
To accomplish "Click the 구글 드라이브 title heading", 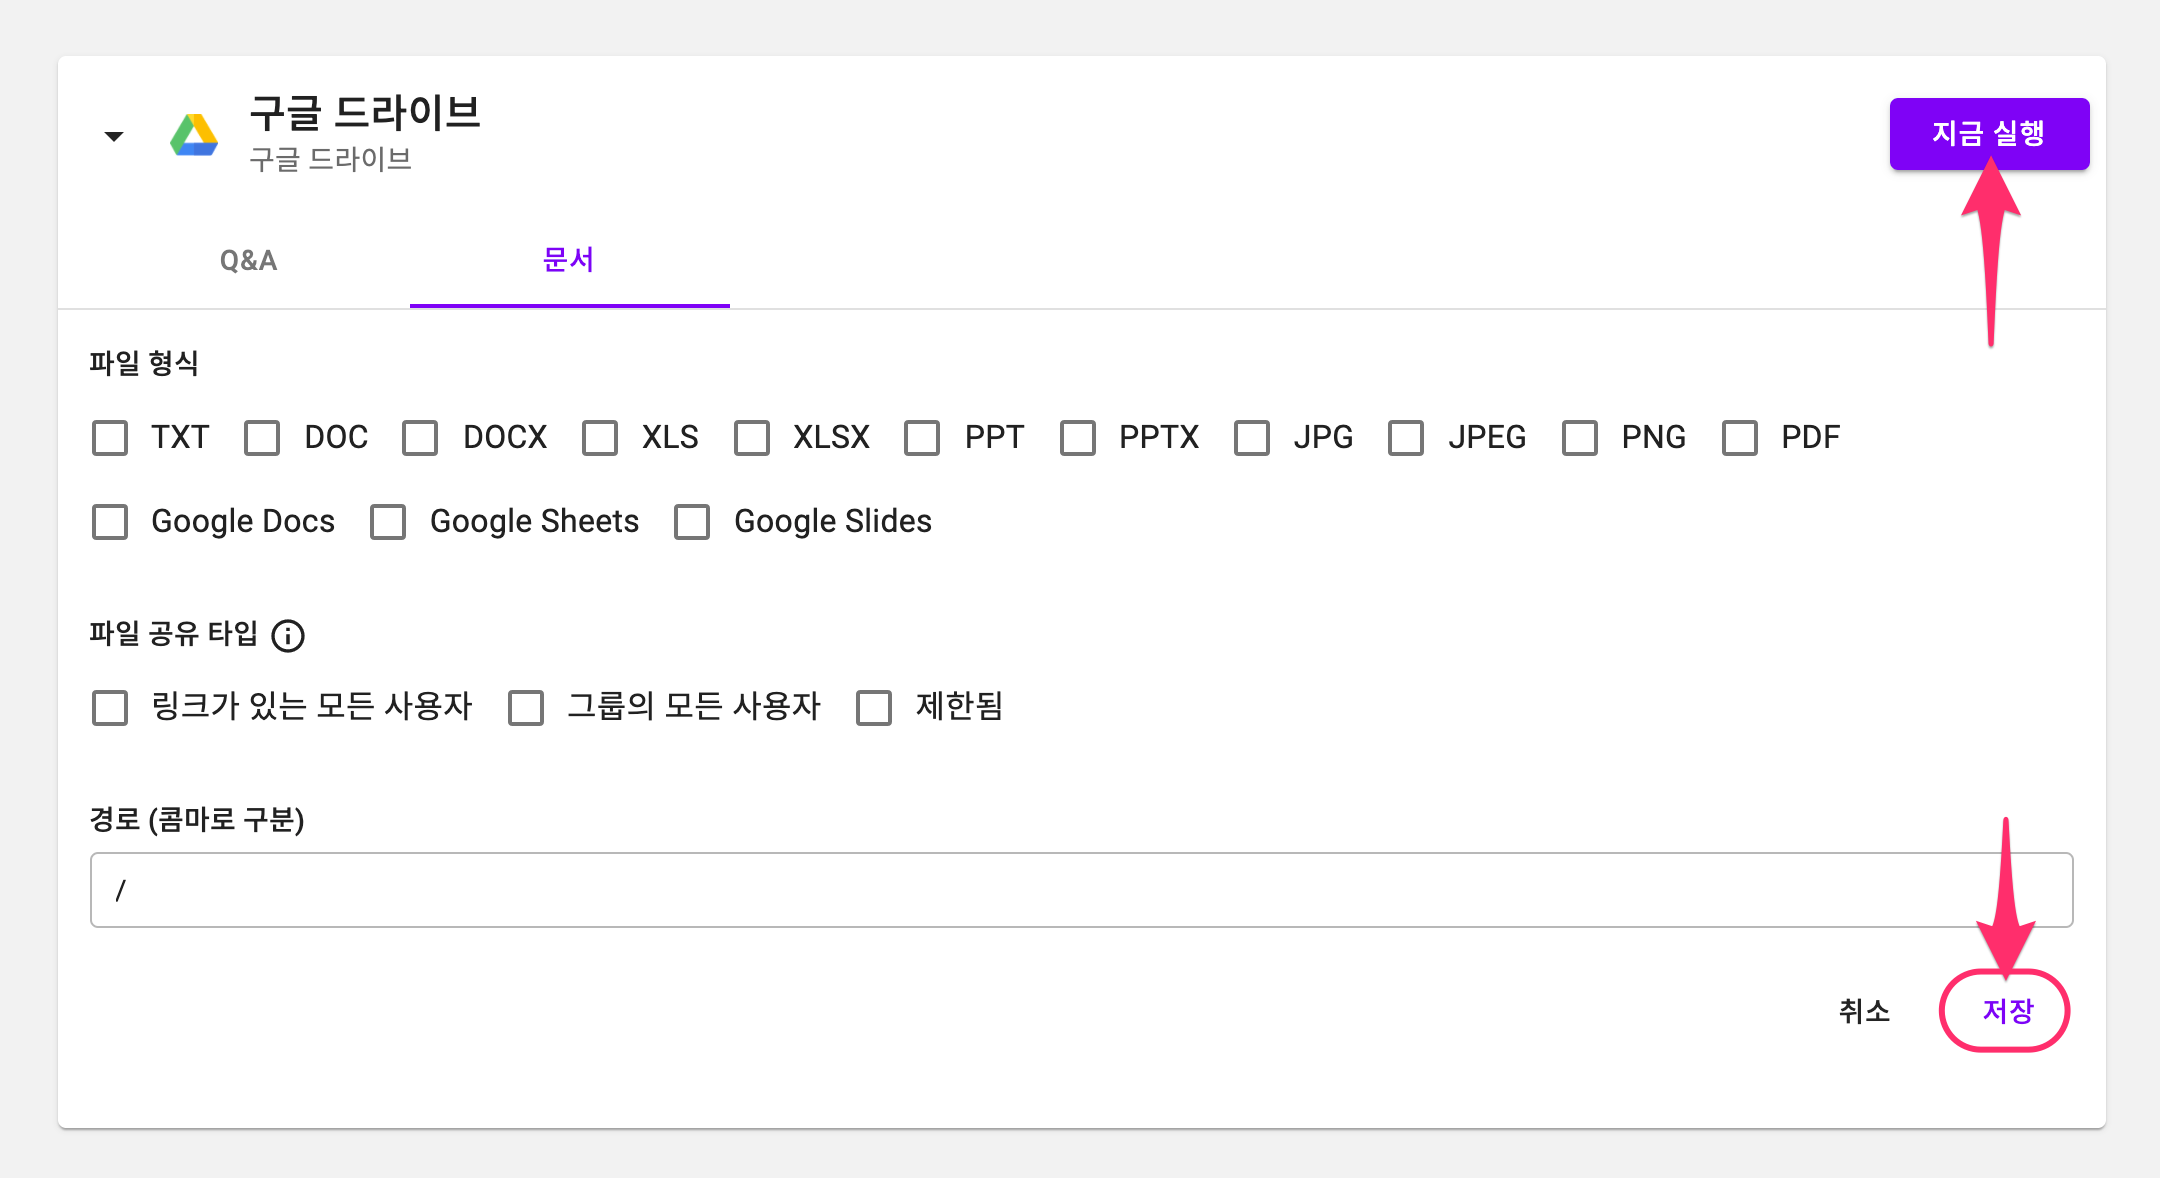I will tap(365, 112).
